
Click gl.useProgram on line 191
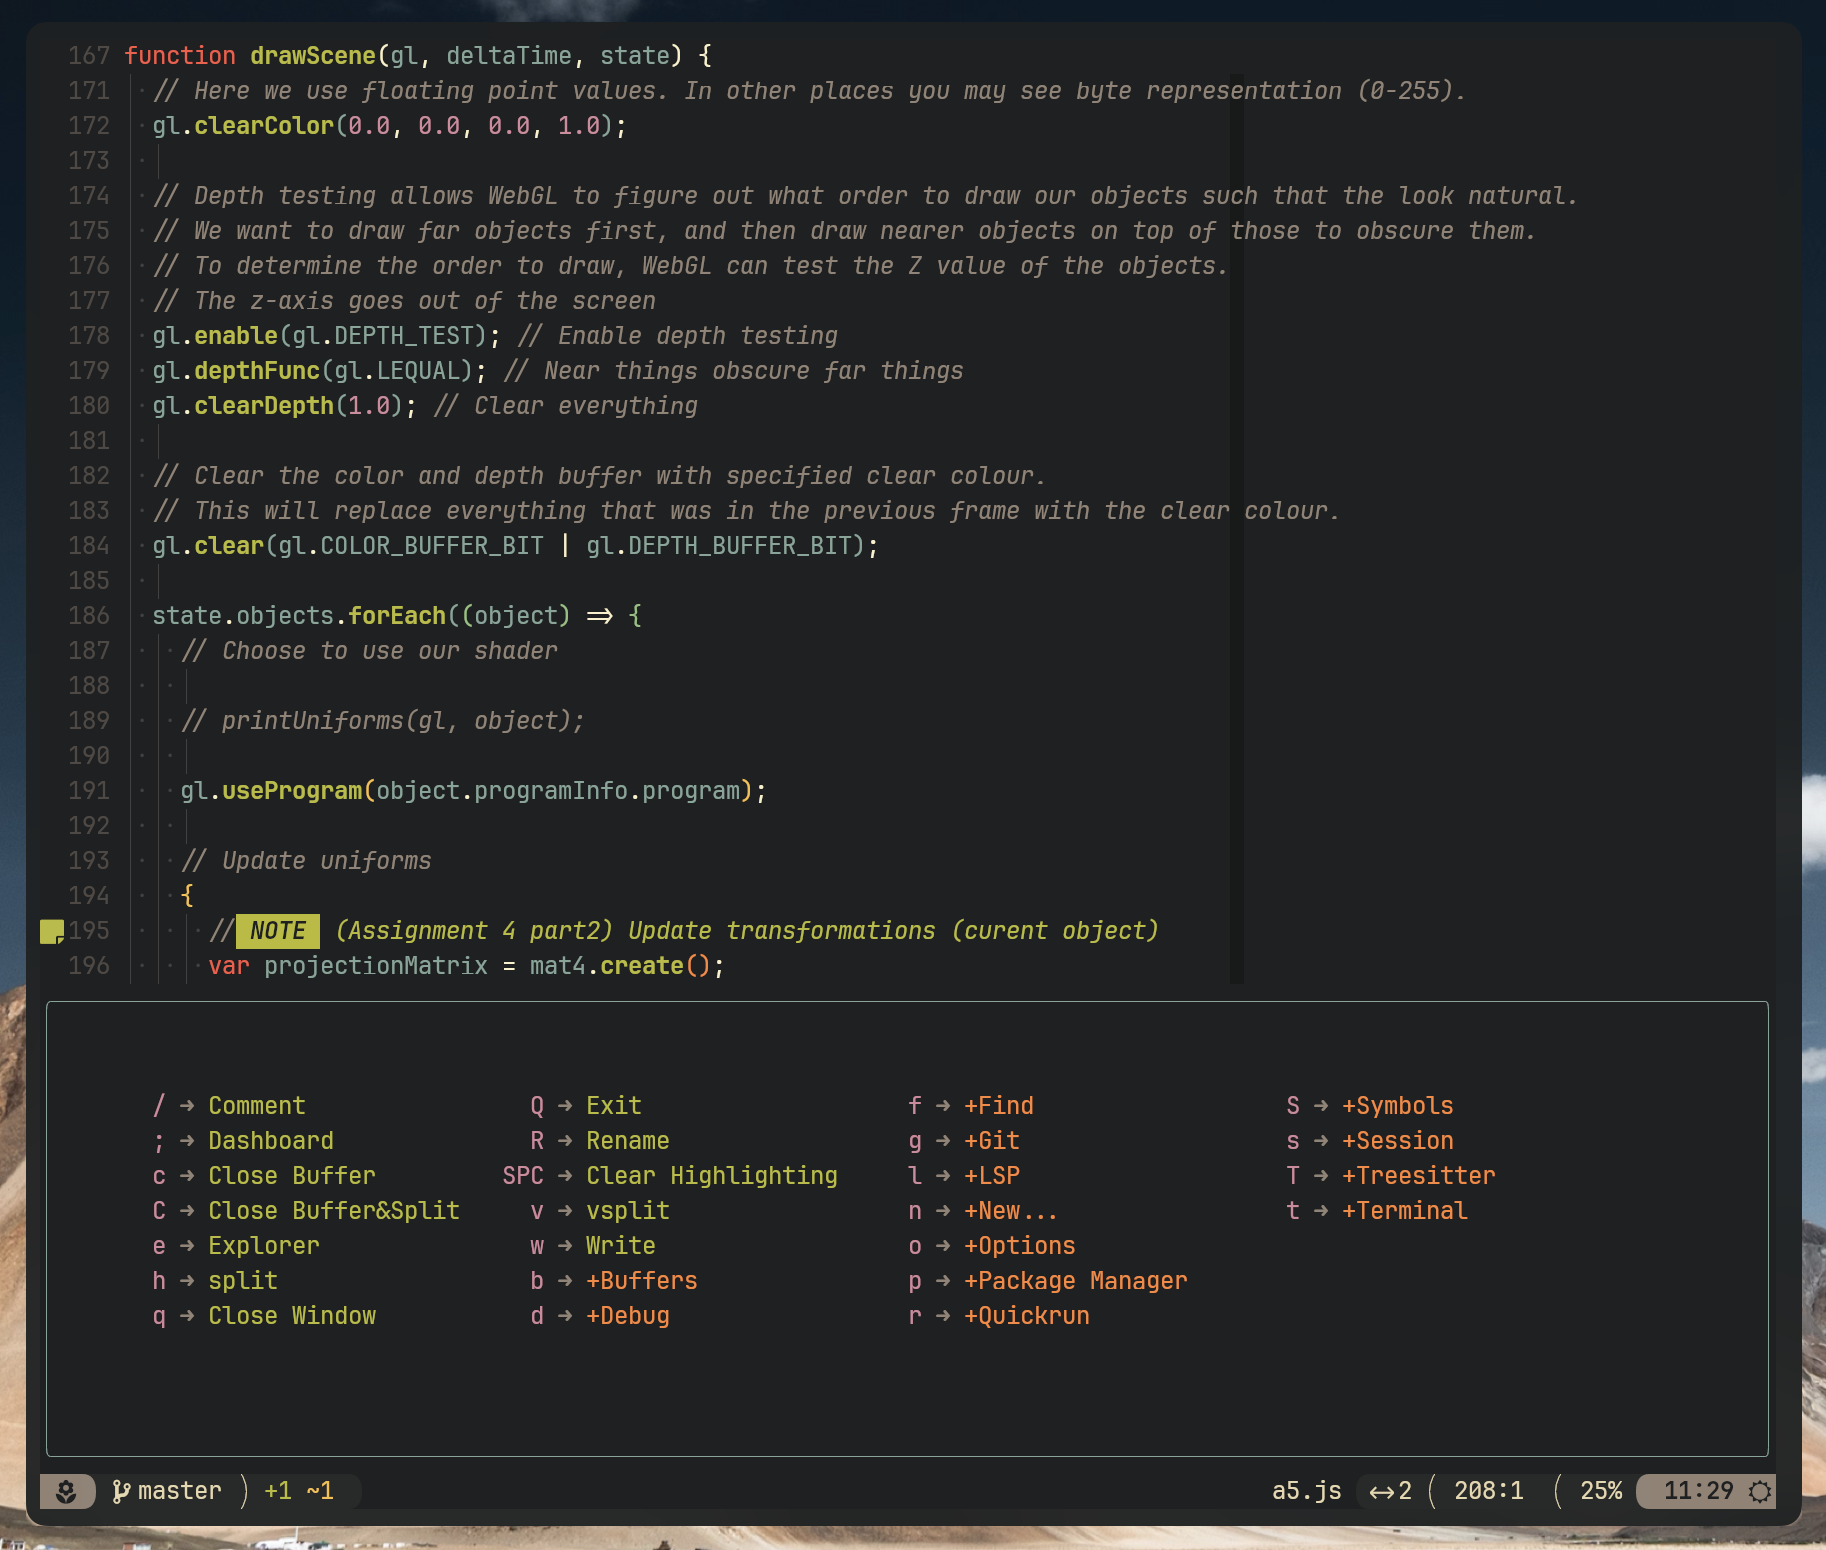coord(271,791)
